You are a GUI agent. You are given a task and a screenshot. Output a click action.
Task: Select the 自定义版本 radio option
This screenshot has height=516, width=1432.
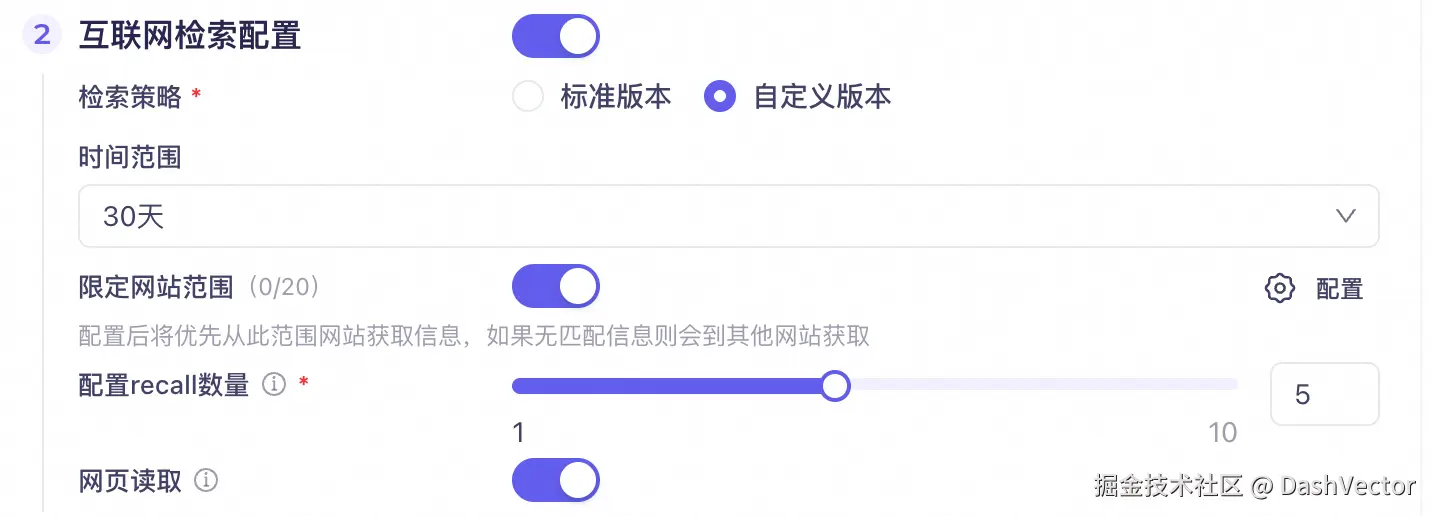(720, 97)
